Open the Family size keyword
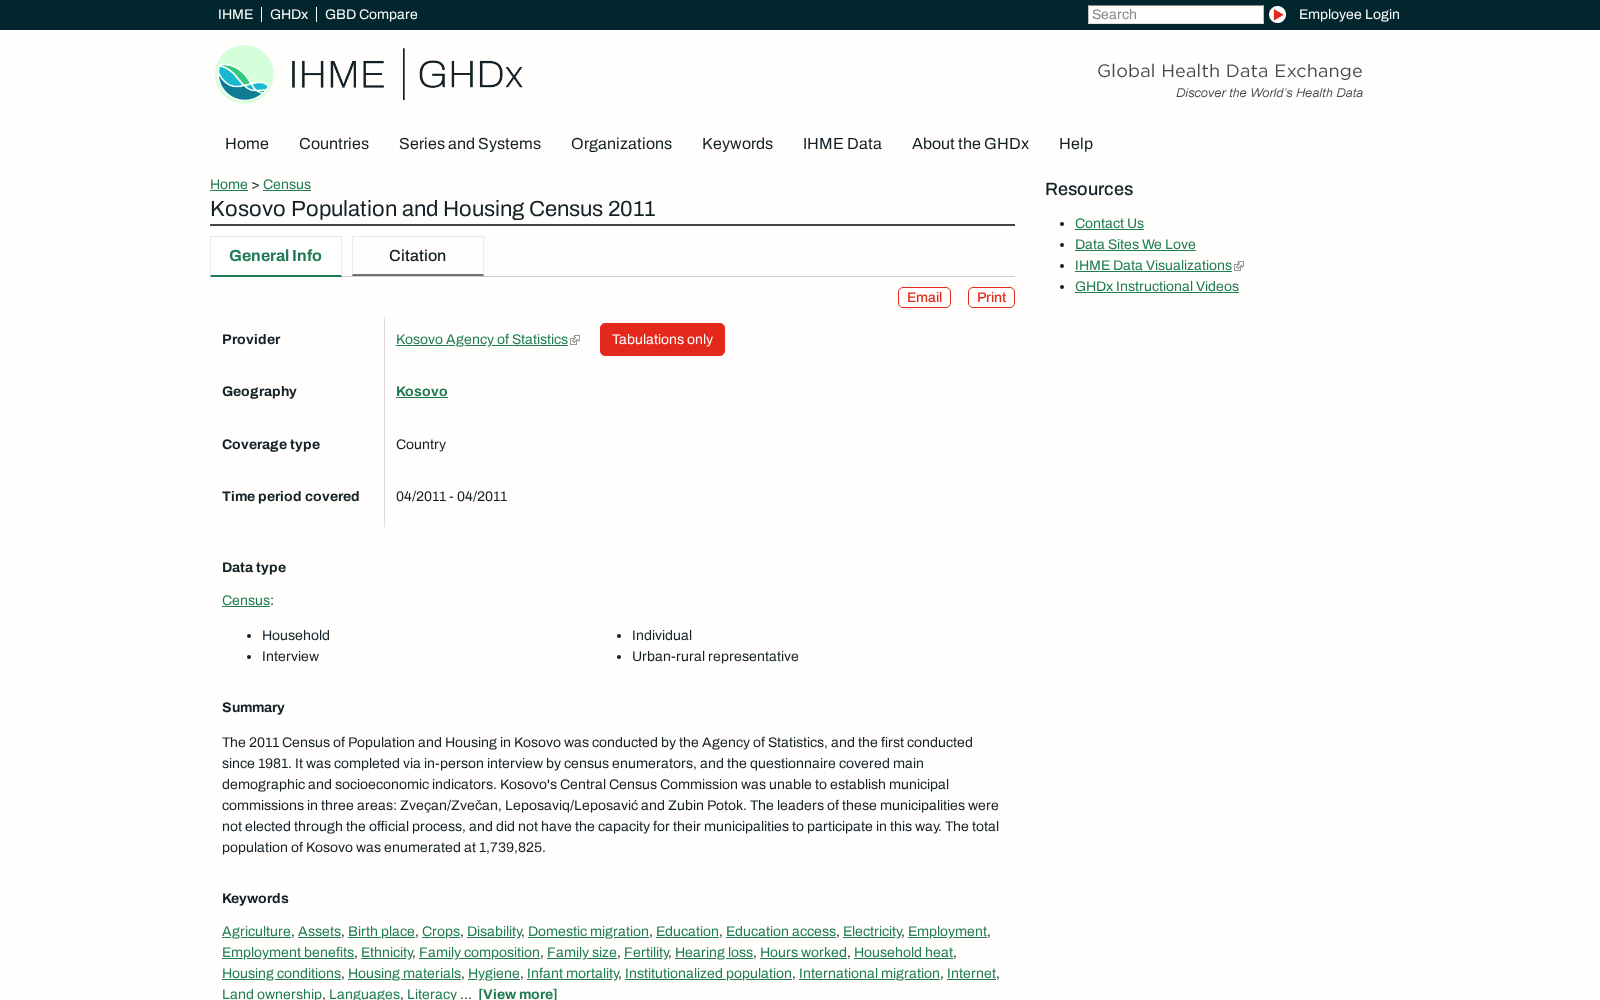 [582, 953]
